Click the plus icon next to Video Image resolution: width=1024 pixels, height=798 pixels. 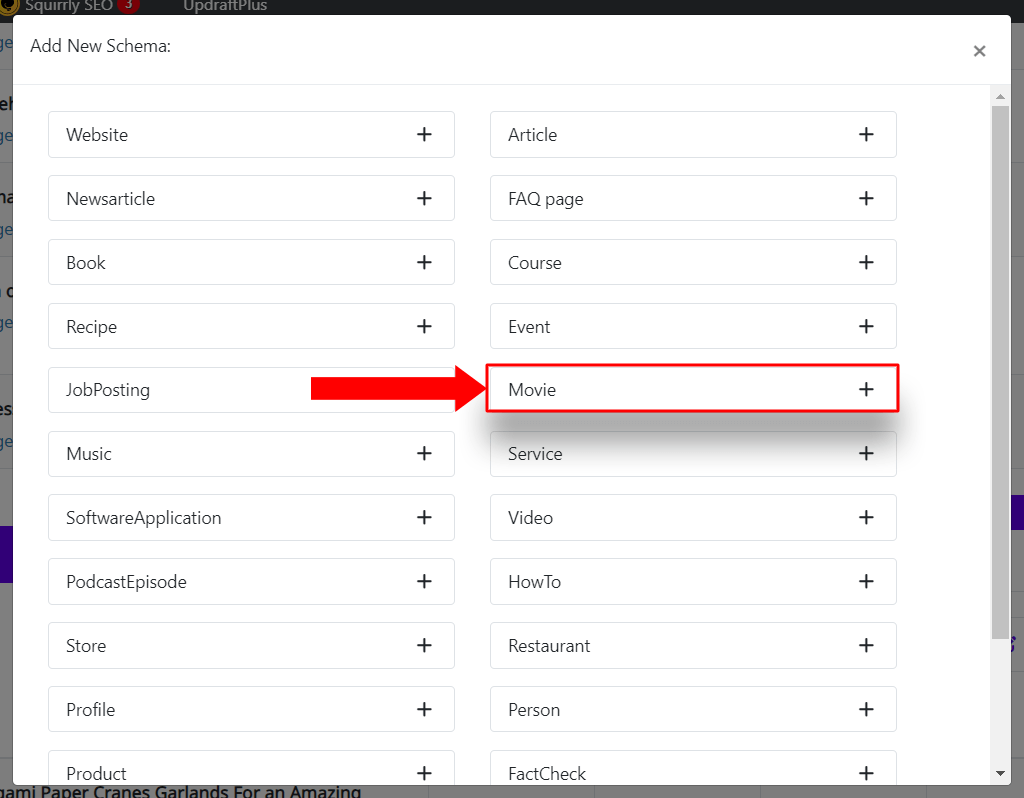click(x=866, y=518)
